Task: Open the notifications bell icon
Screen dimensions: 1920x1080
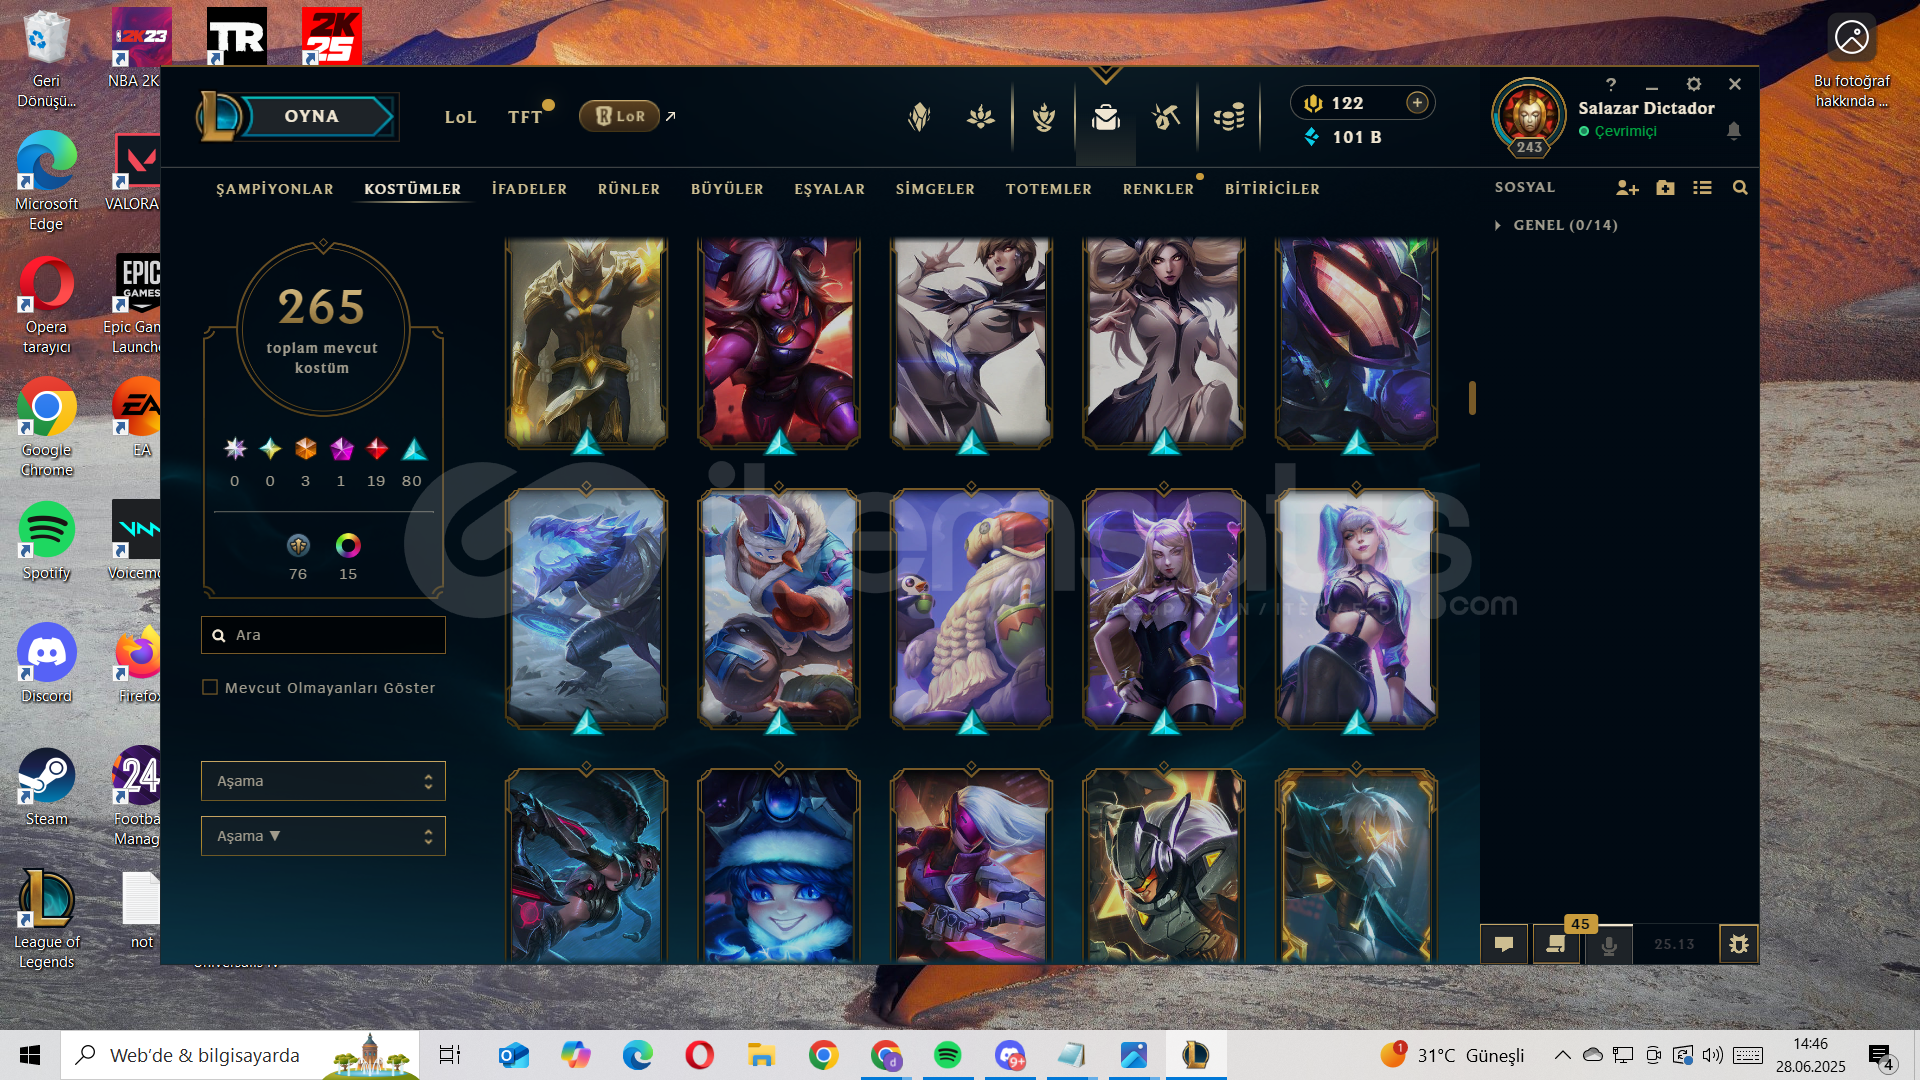Action: click(x=1734, y=131)
